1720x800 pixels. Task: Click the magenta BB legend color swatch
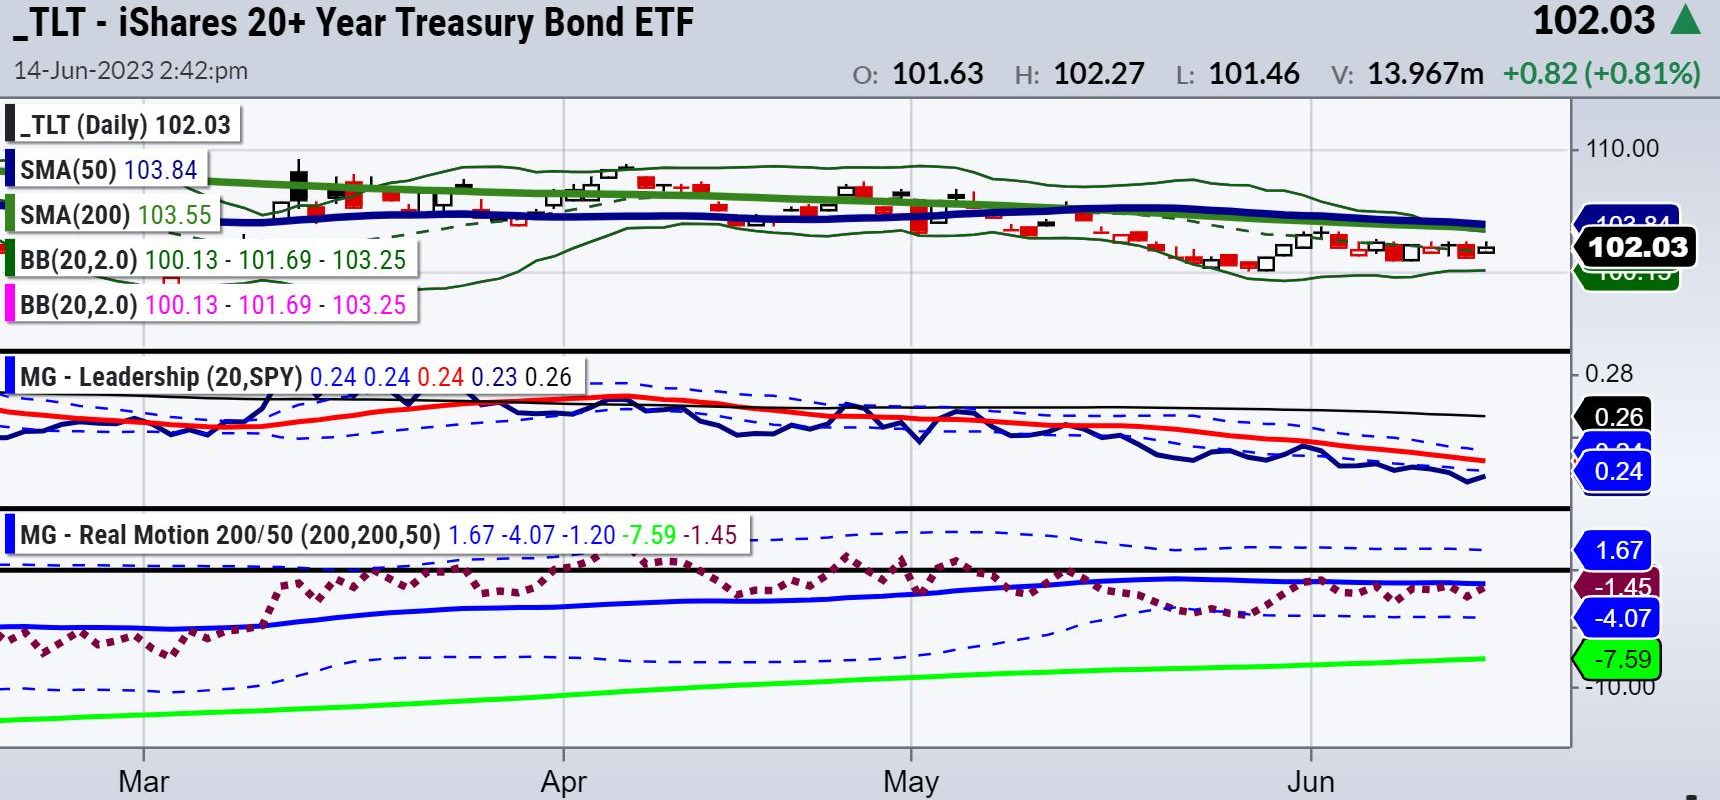[10, 304]
